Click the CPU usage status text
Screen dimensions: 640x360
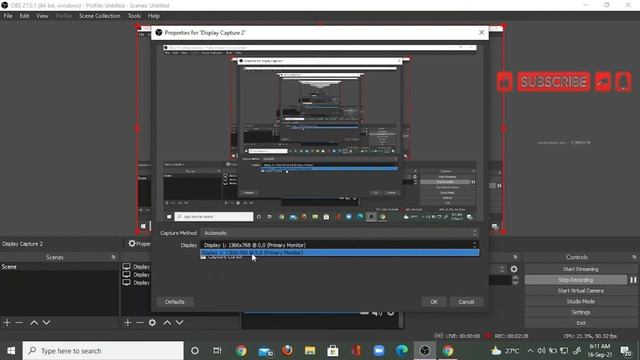click(590, 336)
